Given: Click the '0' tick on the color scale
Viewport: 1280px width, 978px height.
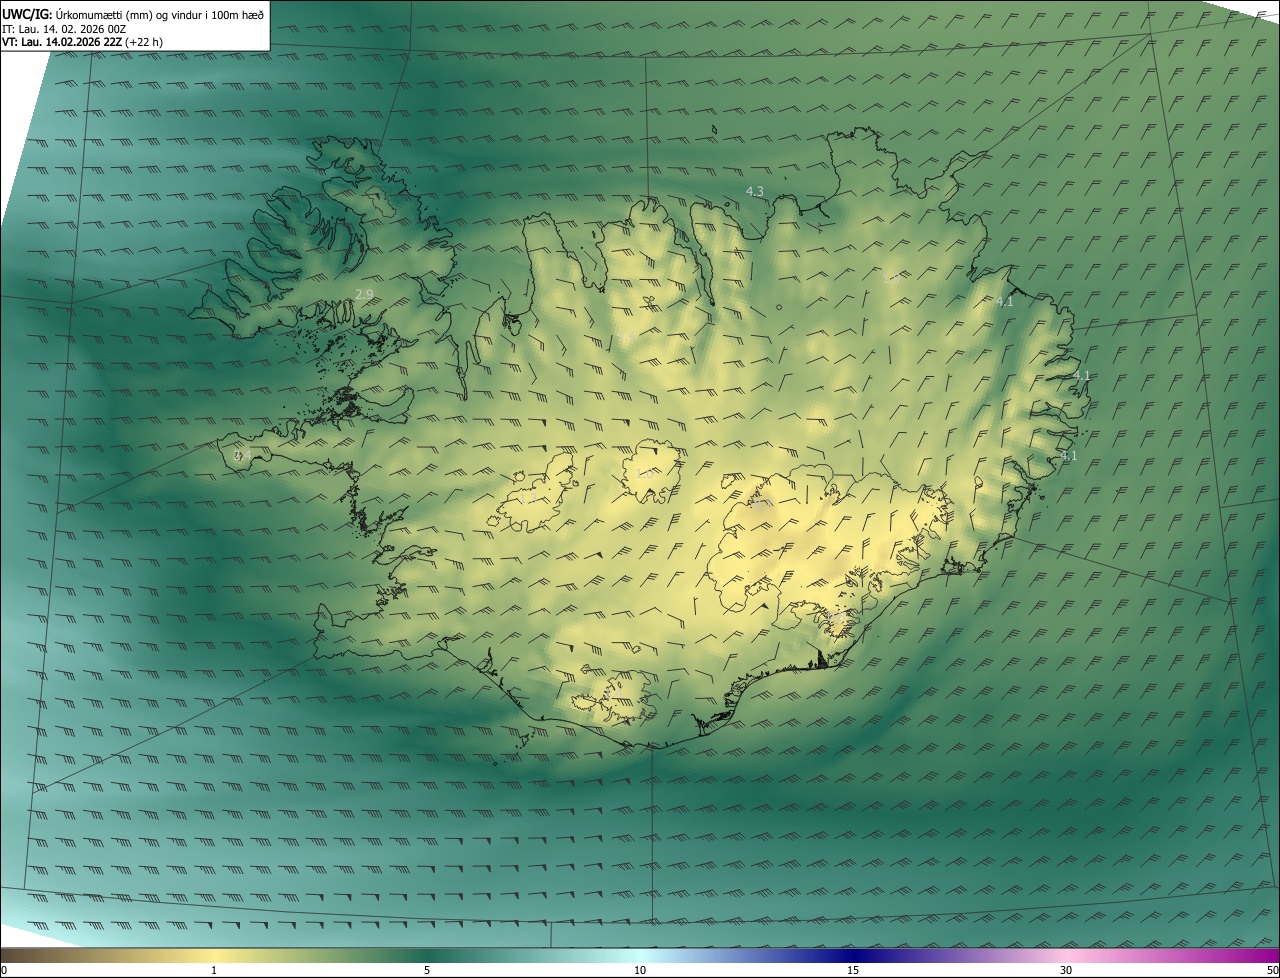Looking at the screenshot, I should 4,970.
